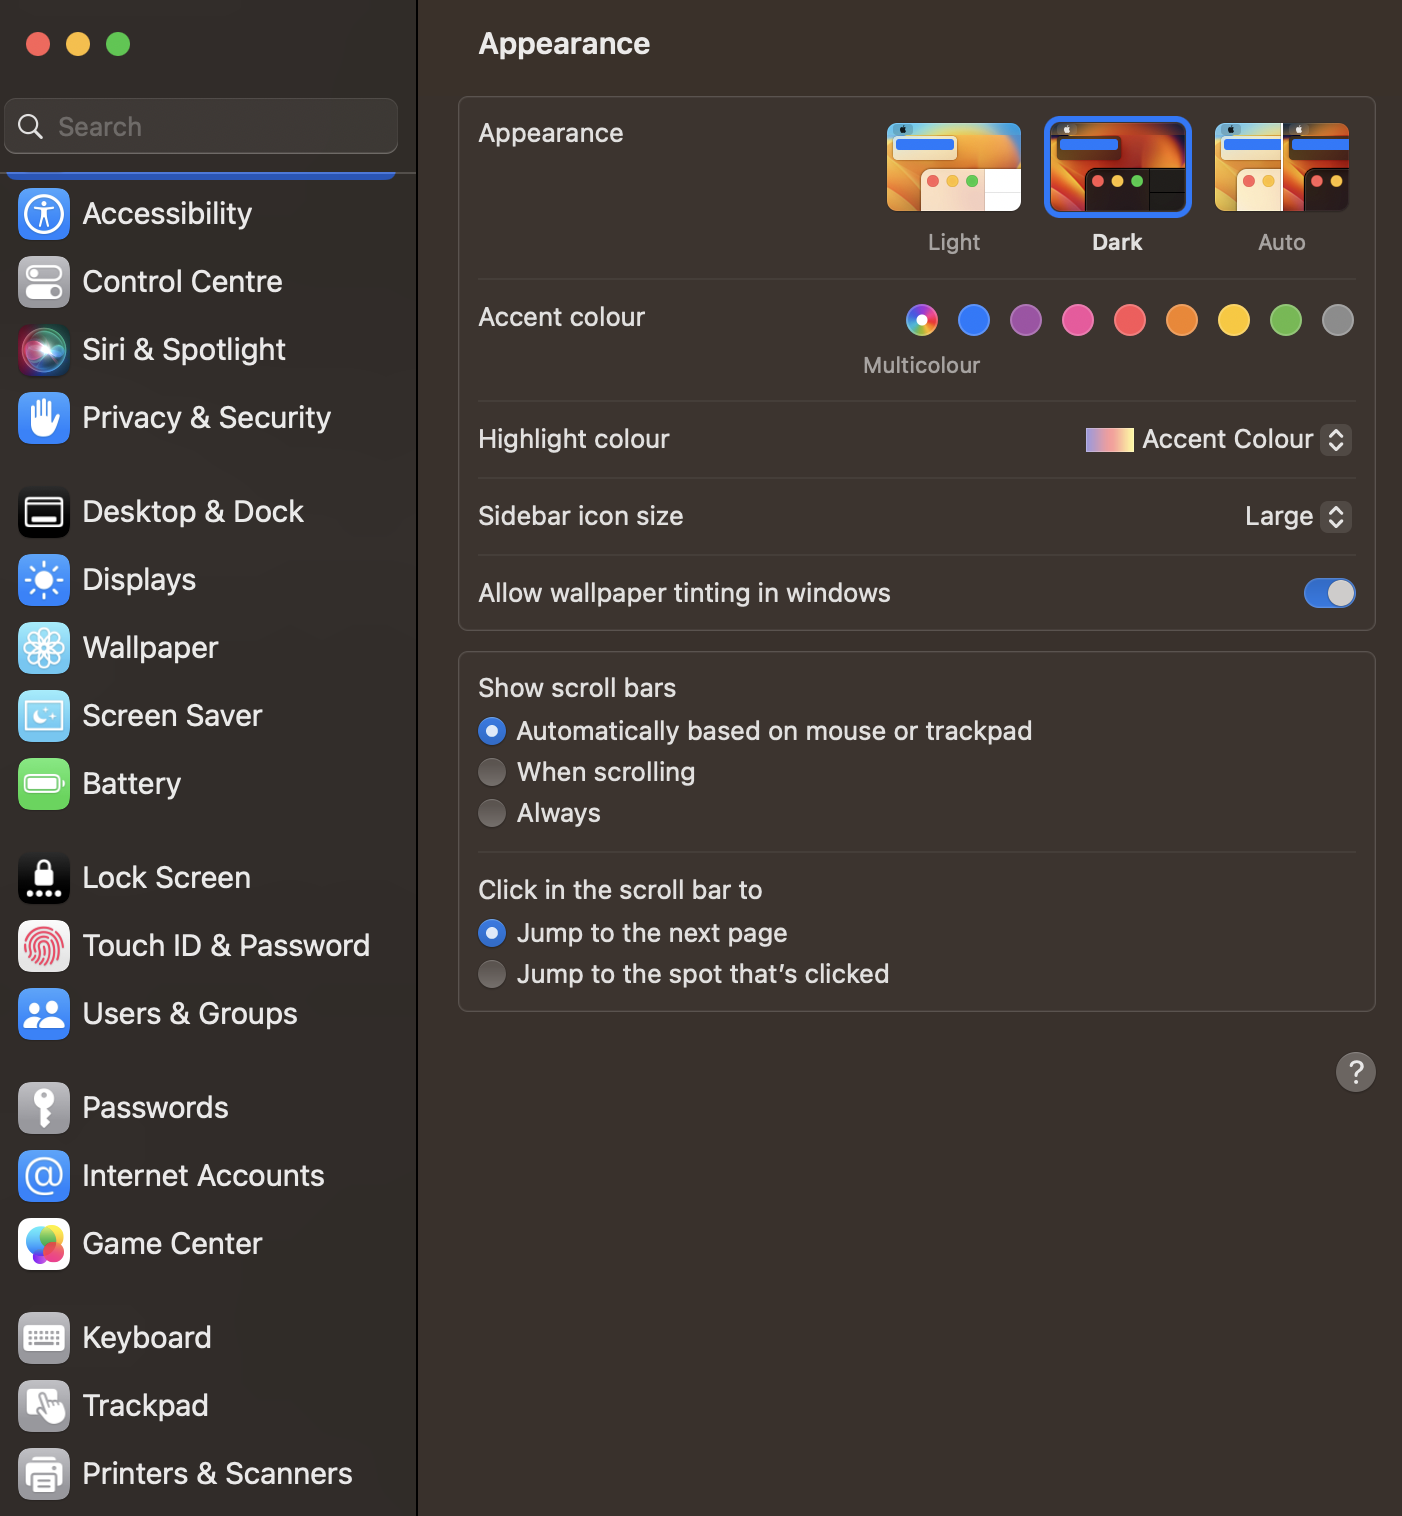1402x1516 pixels.
Task: Go to Privacy & Security label
Action: point(206,418)
